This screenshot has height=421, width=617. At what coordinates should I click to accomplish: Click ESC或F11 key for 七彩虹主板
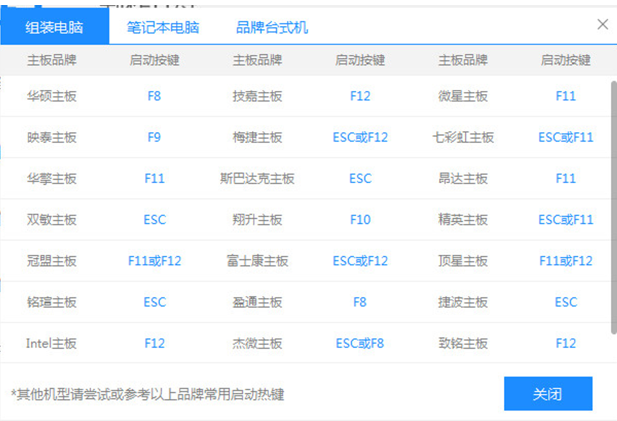(565, 137)
